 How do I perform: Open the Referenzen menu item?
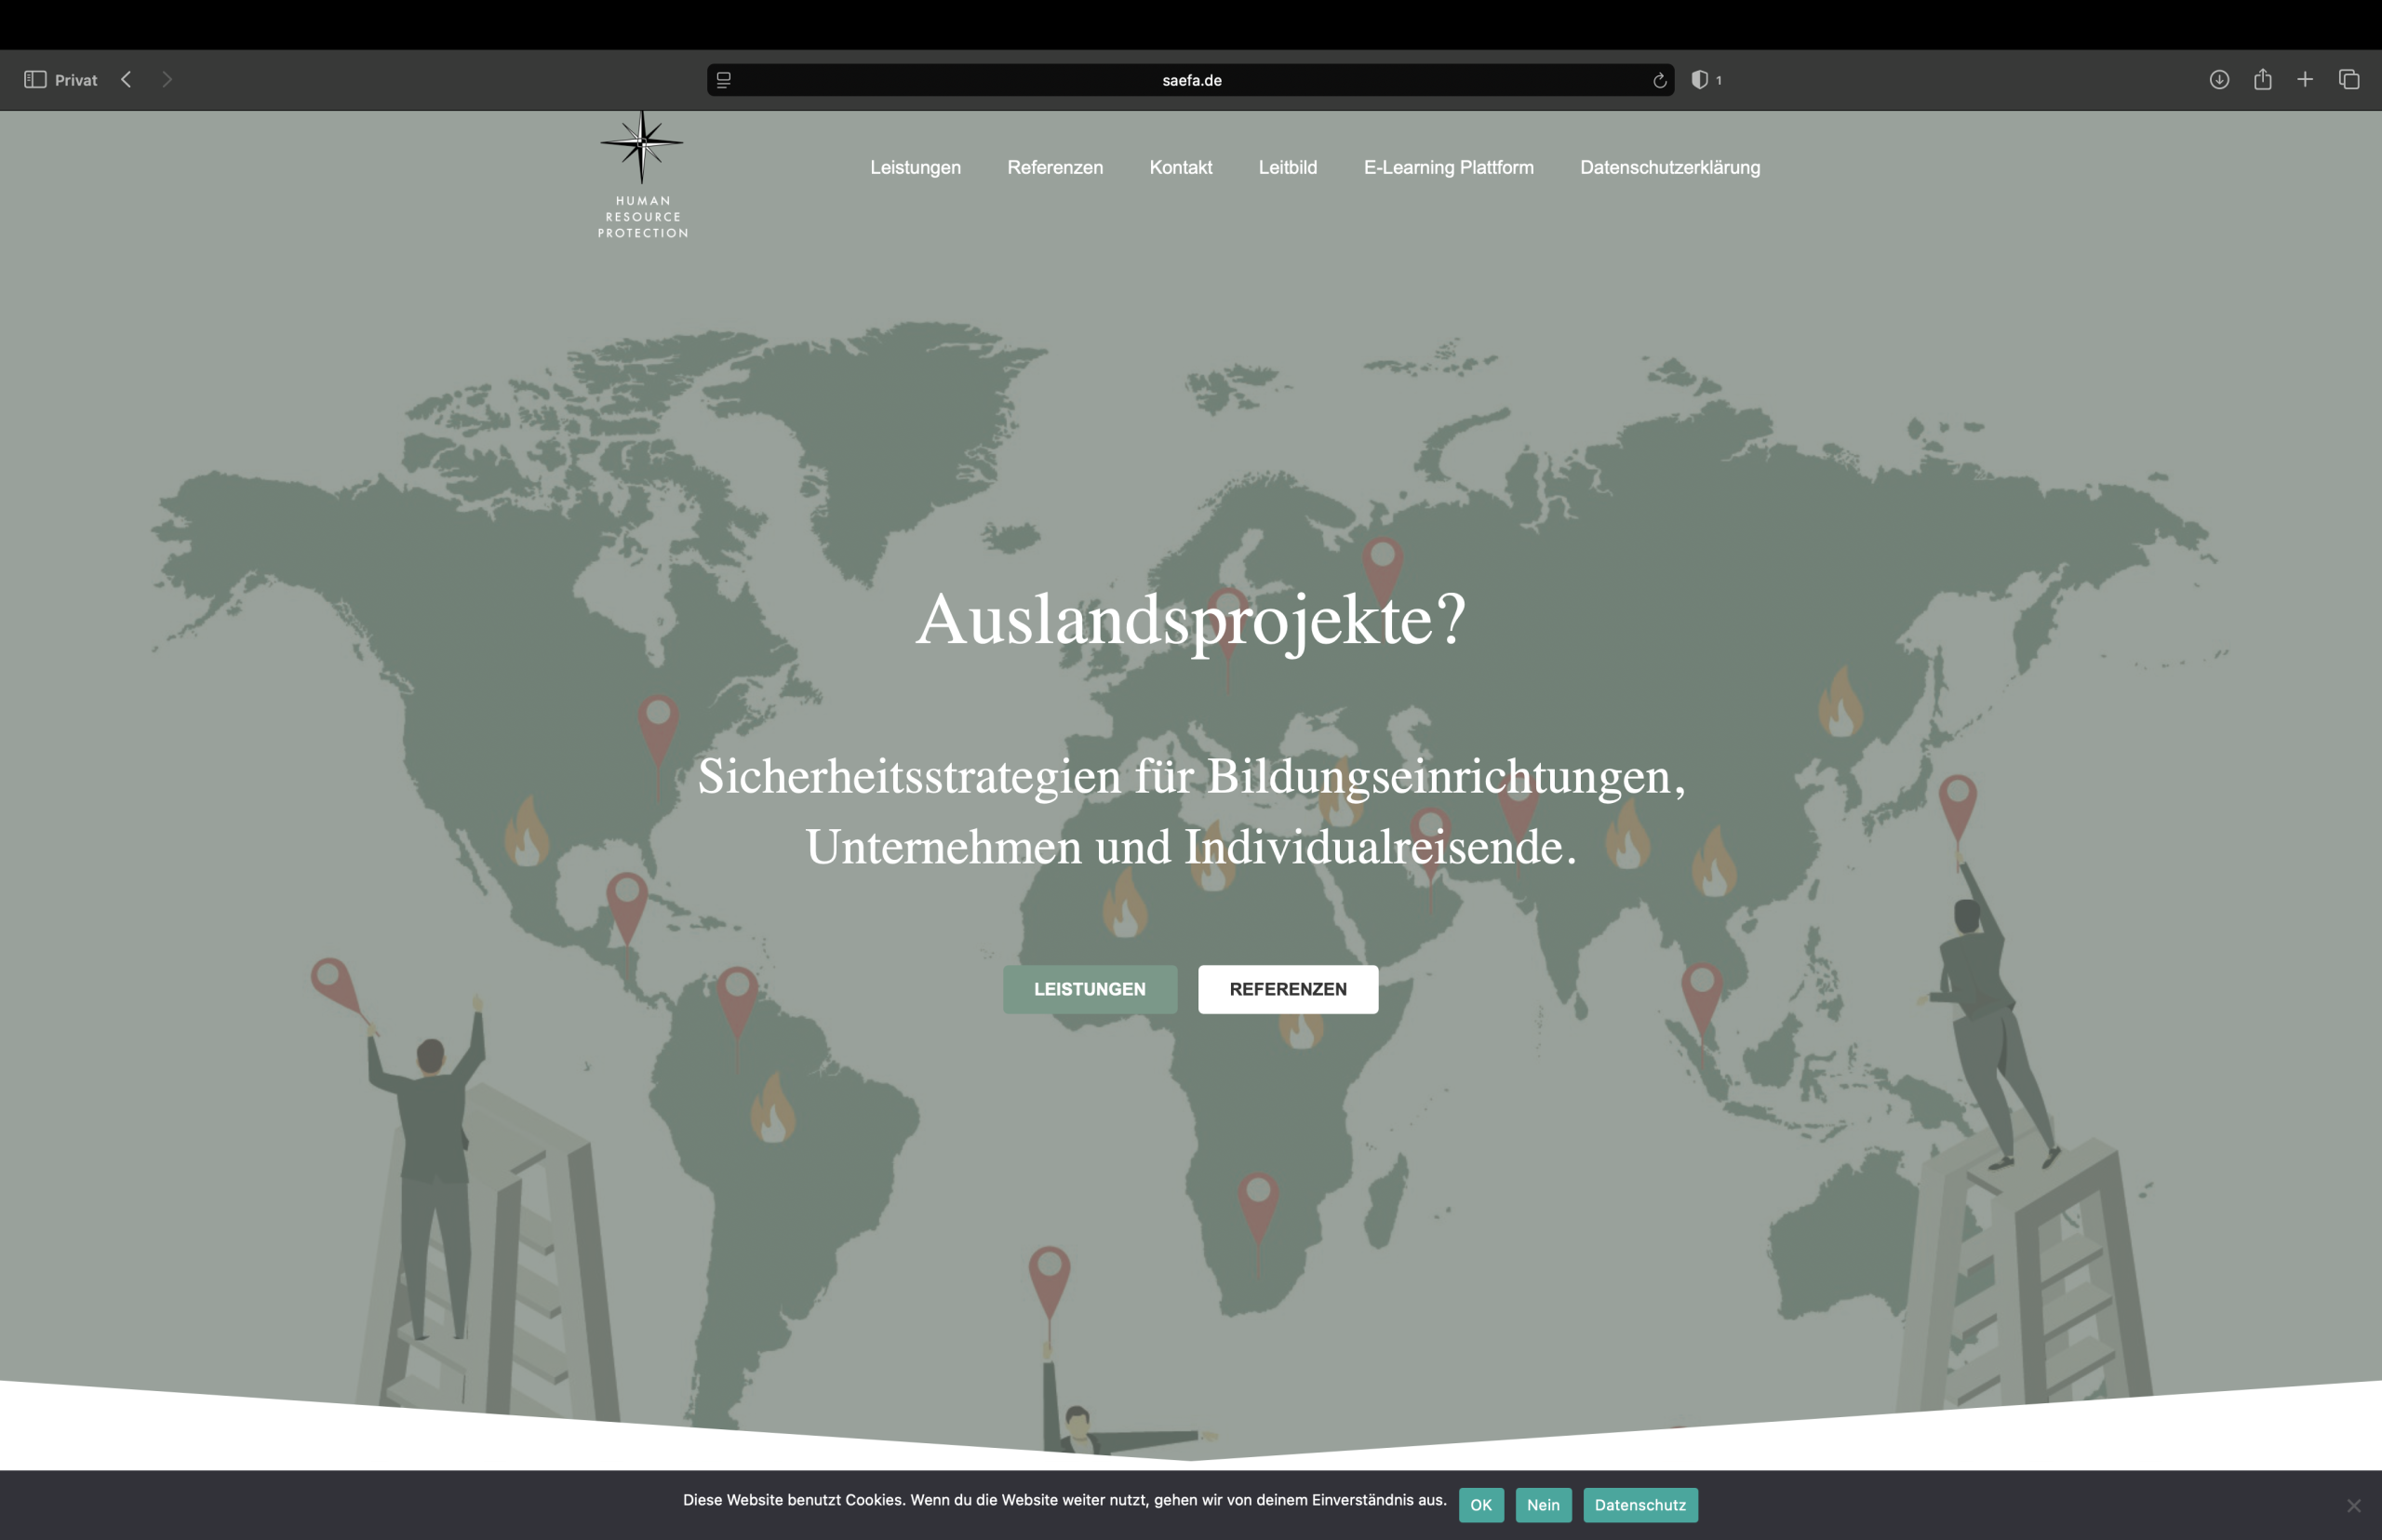pyautogui.click(x=1055, y=168)
